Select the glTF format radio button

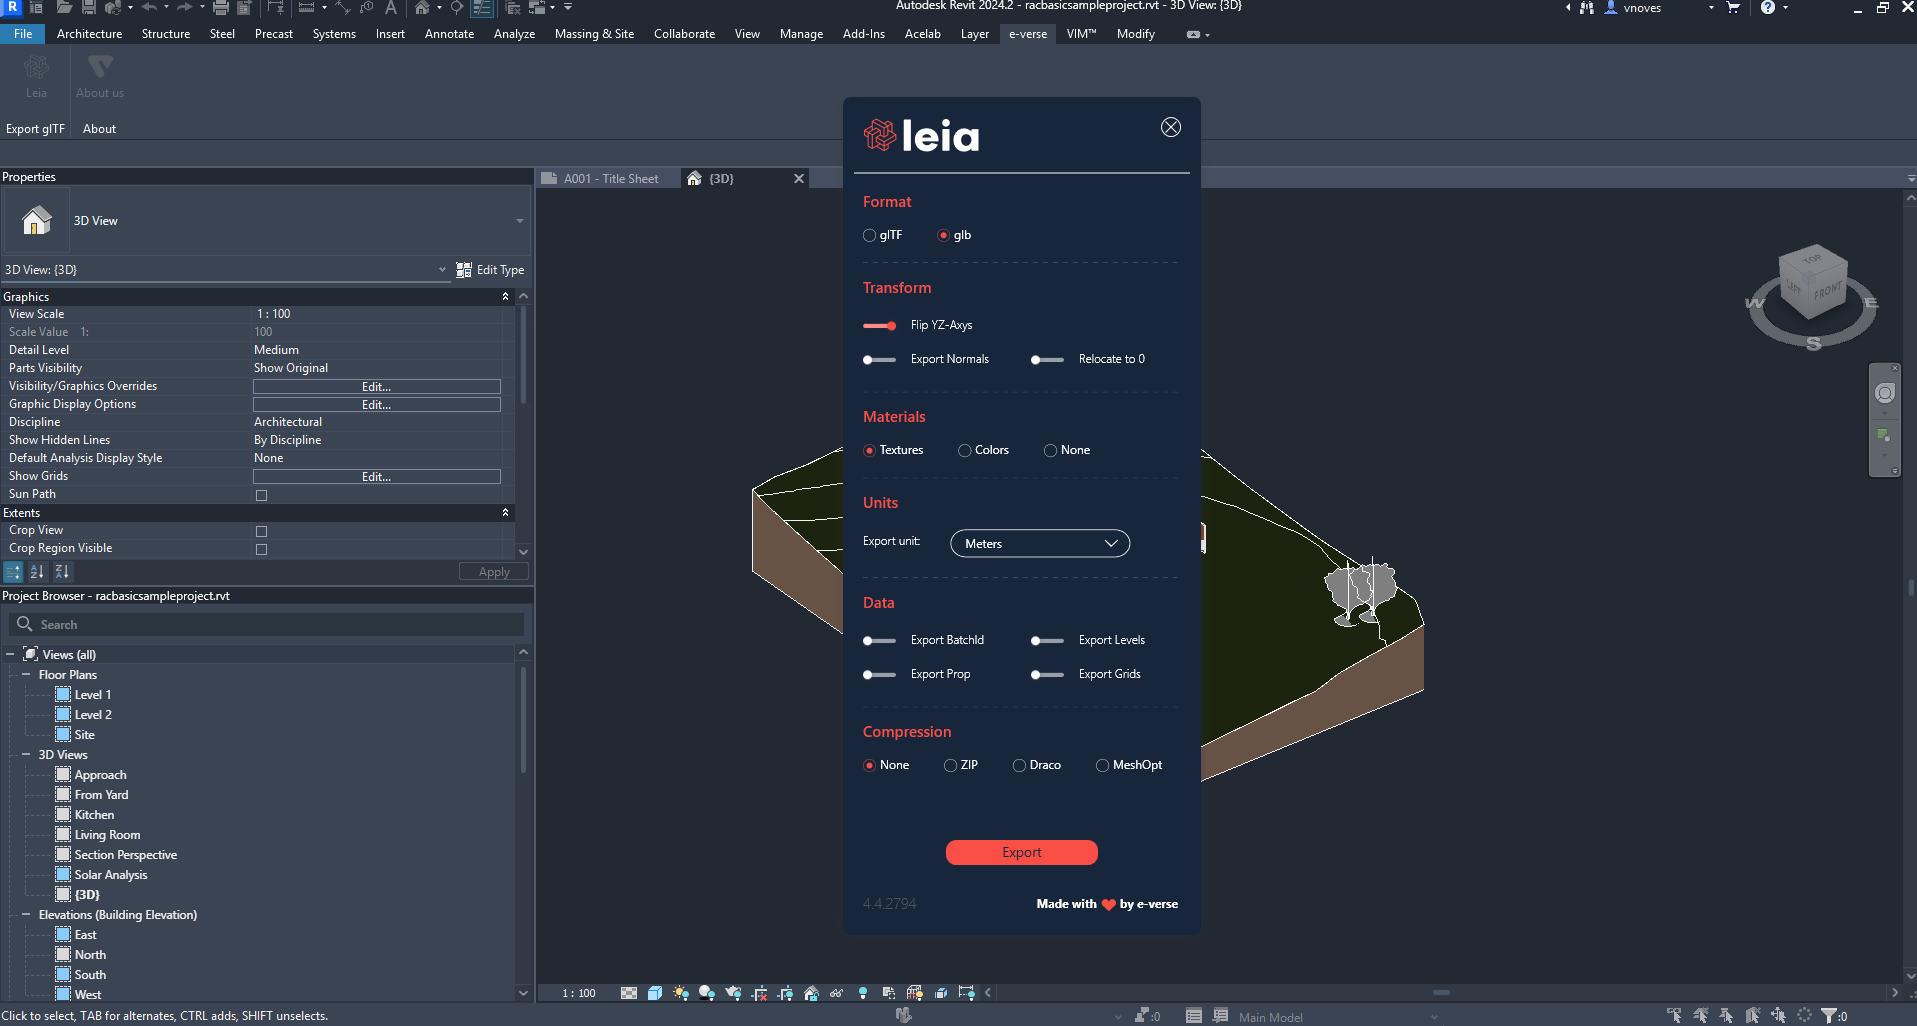tap(869, 236)
